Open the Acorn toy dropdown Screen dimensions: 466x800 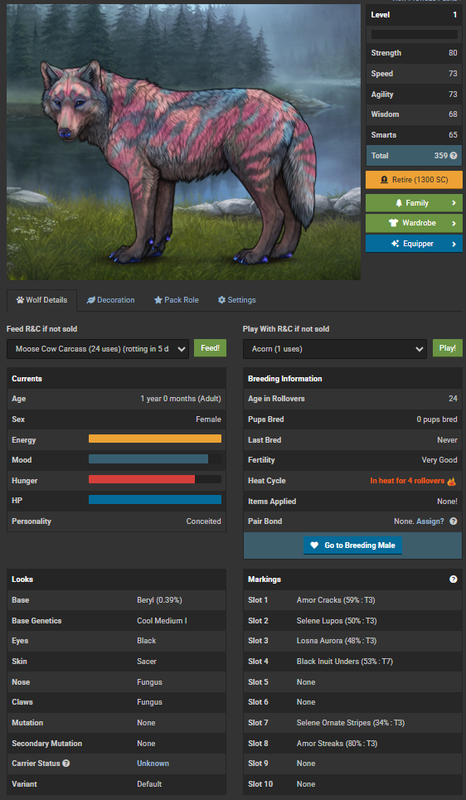[x=335, y=349]
